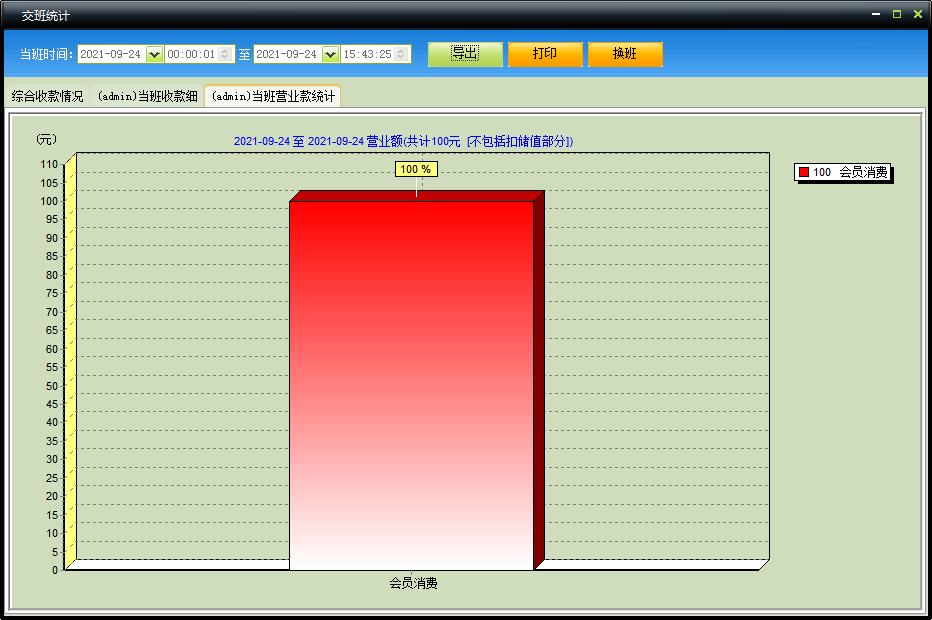932x620 pixels.
Task: Close the 交班统计 window
Action: (x=918, y=14)
